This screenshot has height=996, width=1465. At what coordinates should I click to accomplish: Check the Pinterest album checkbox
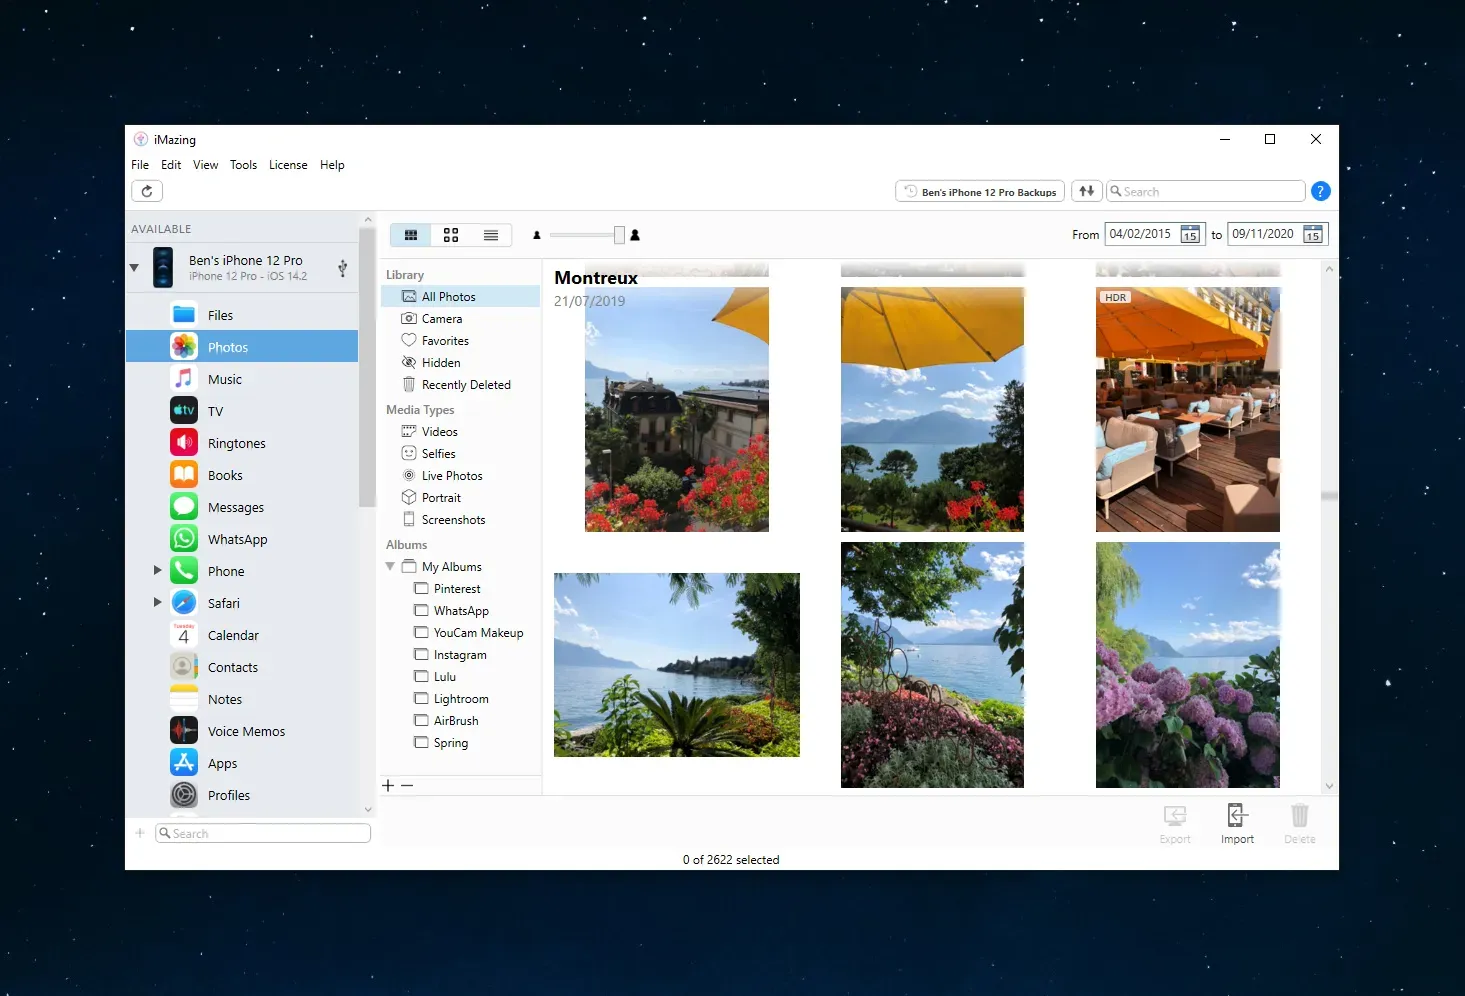tap(420, 588)
